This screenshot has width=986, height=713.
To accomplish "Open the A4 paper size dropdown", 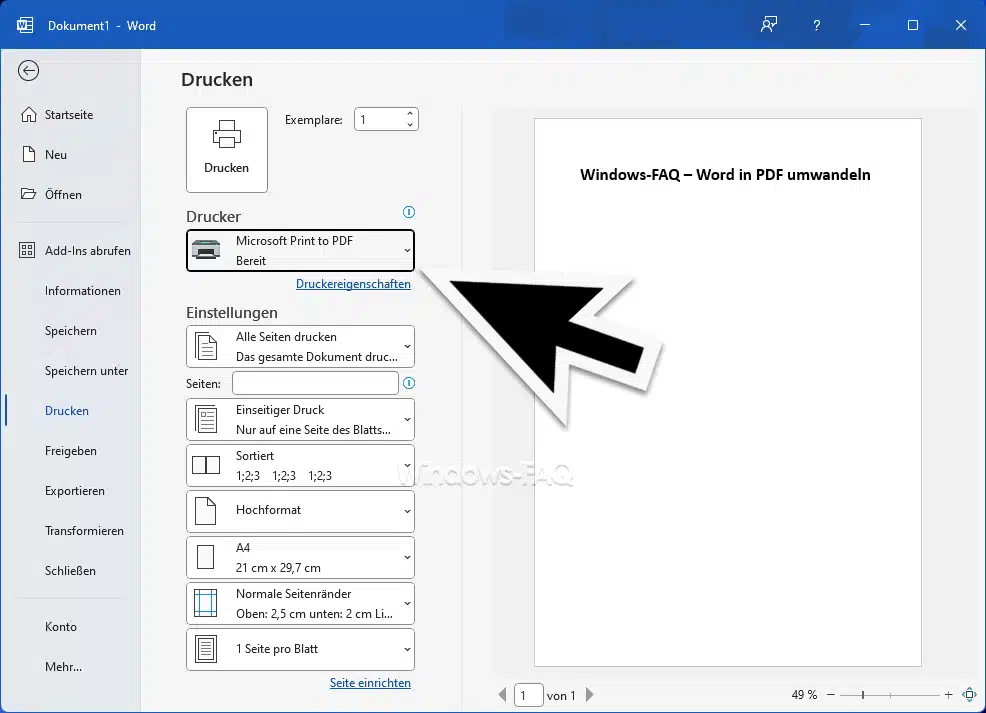I will 301,557.
